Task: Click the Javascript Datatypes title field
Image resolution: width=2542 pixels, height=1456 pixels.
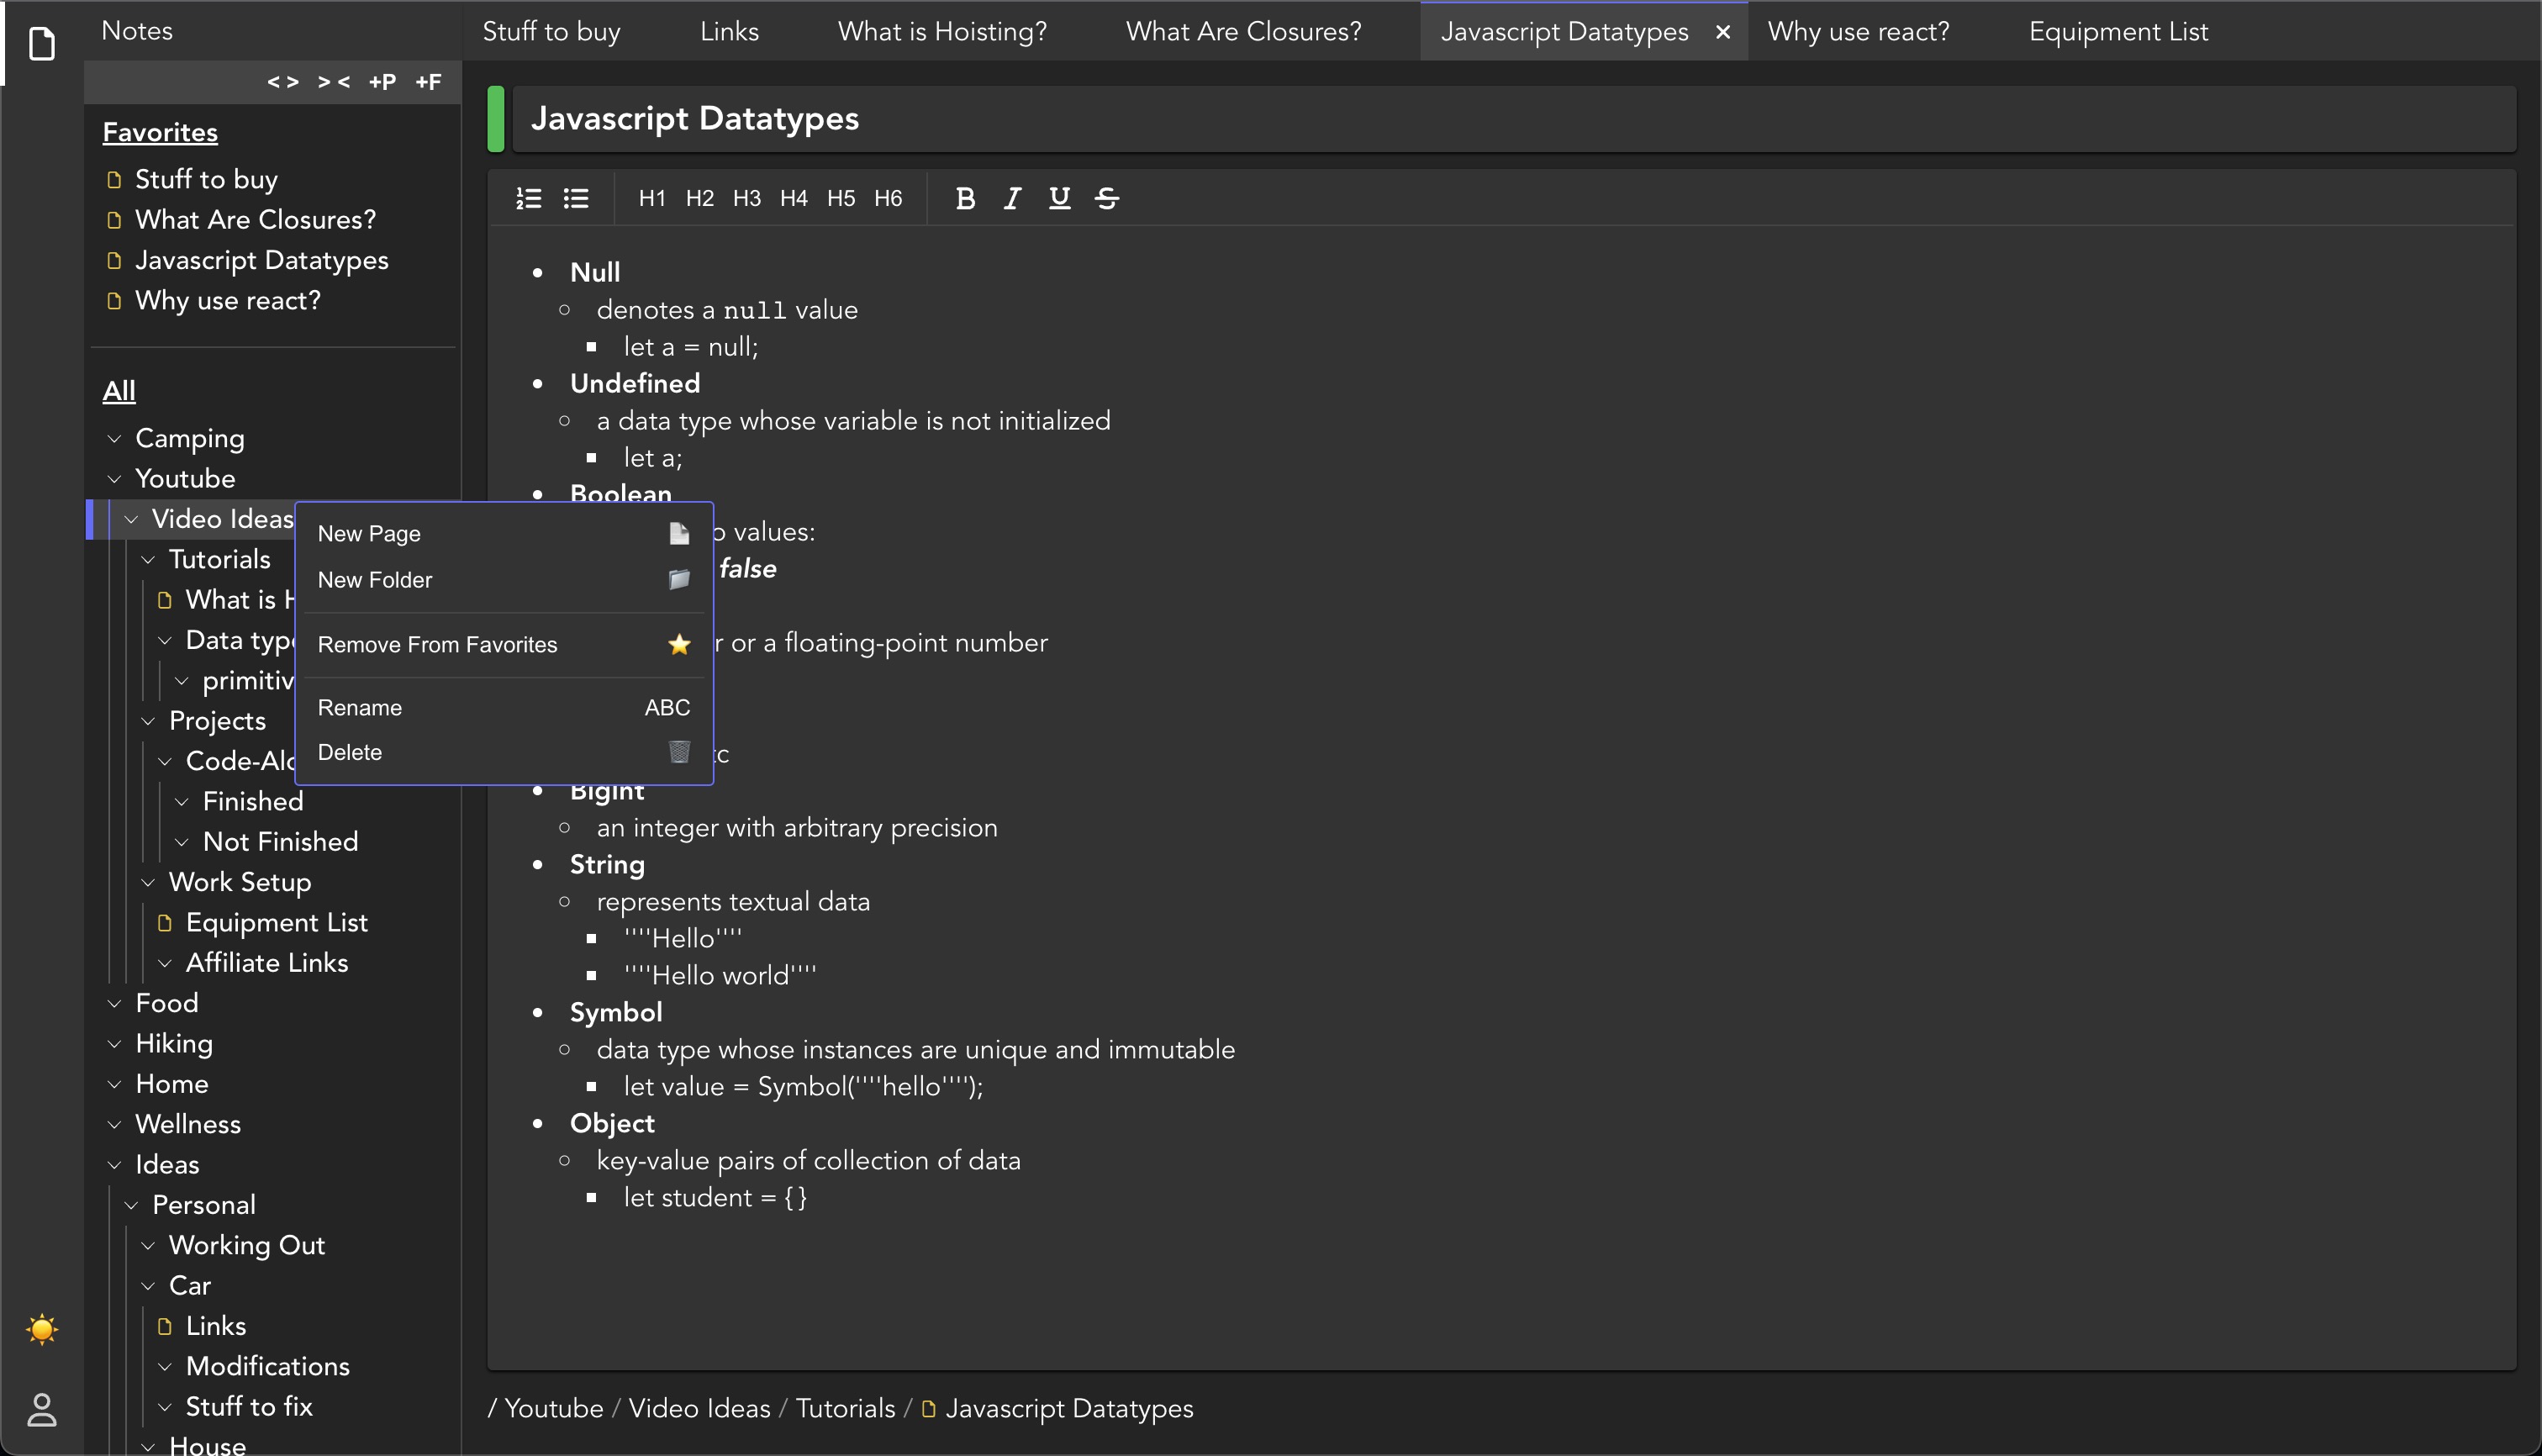Action: click(x=1513, y=118)
